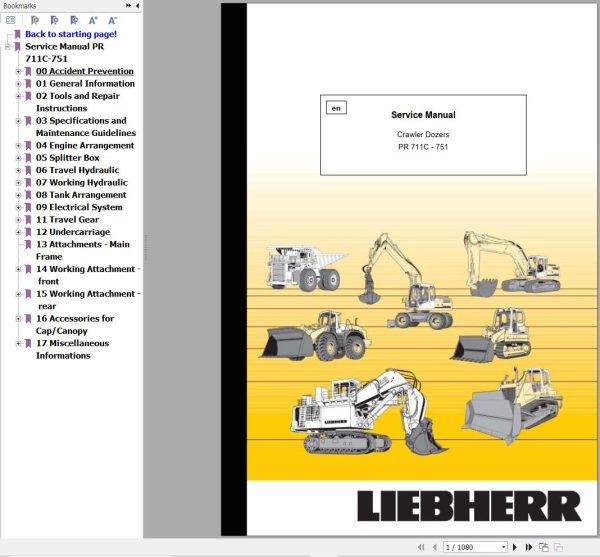Go to first page arrow icon
The width and height of the screenshot is (600, 557).
click(x=422, y=547)
